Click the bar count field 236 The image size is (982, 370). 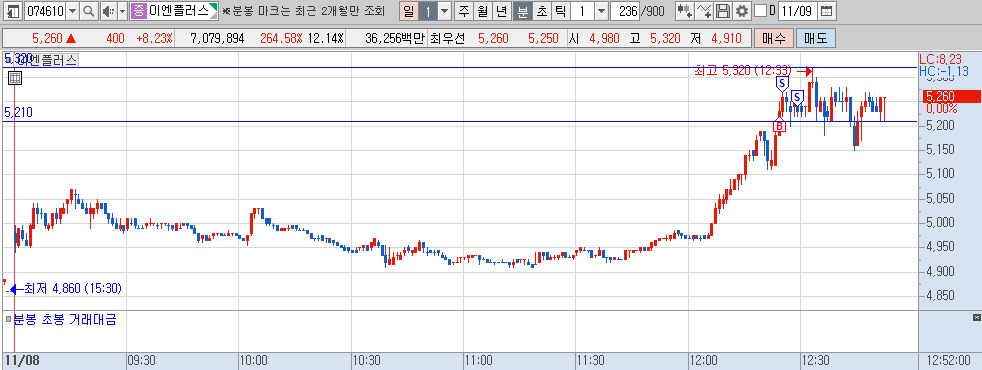[x=626, y=11]
